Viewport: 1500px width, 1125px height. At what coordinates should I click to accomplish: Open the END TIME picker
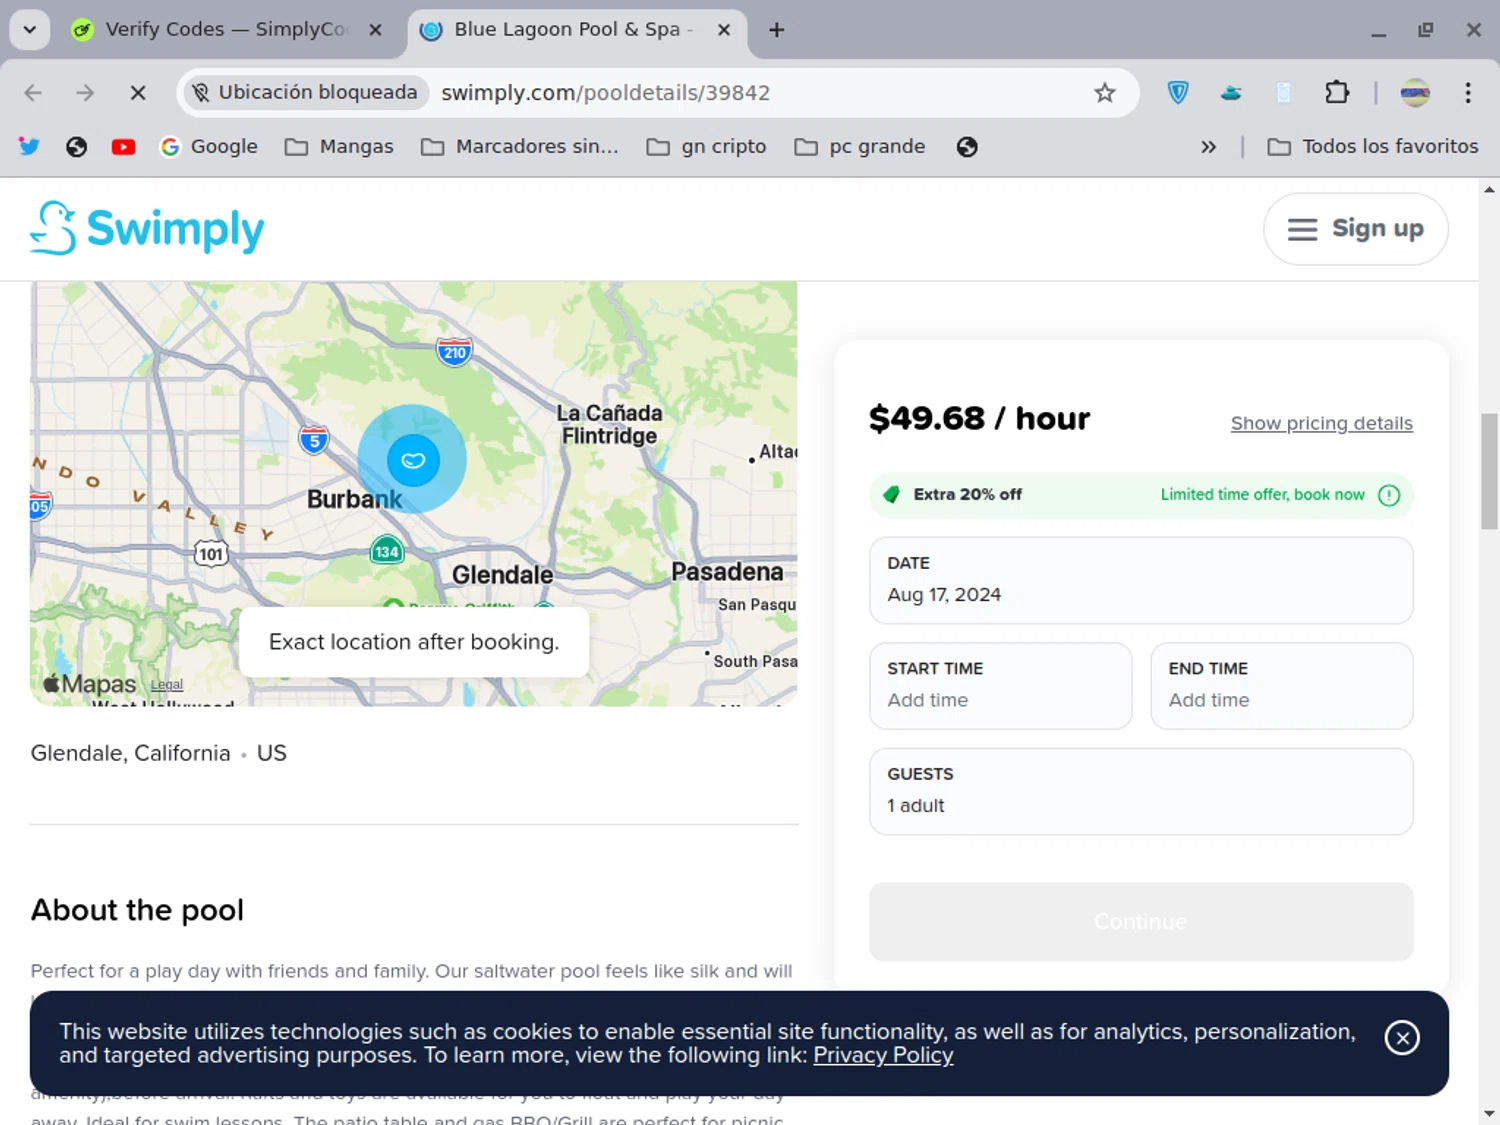[x=1281, y=685]
